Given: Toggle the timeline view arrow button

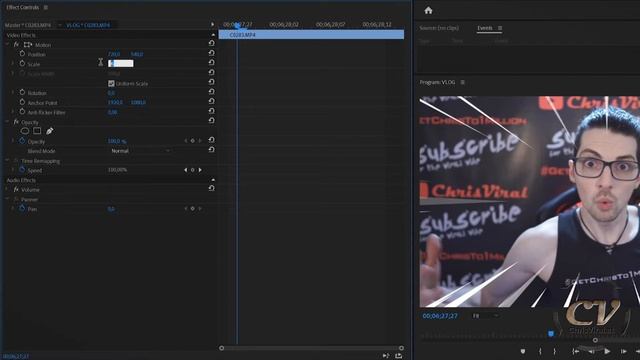Looking at the screenshot, I should coord(212,24).
